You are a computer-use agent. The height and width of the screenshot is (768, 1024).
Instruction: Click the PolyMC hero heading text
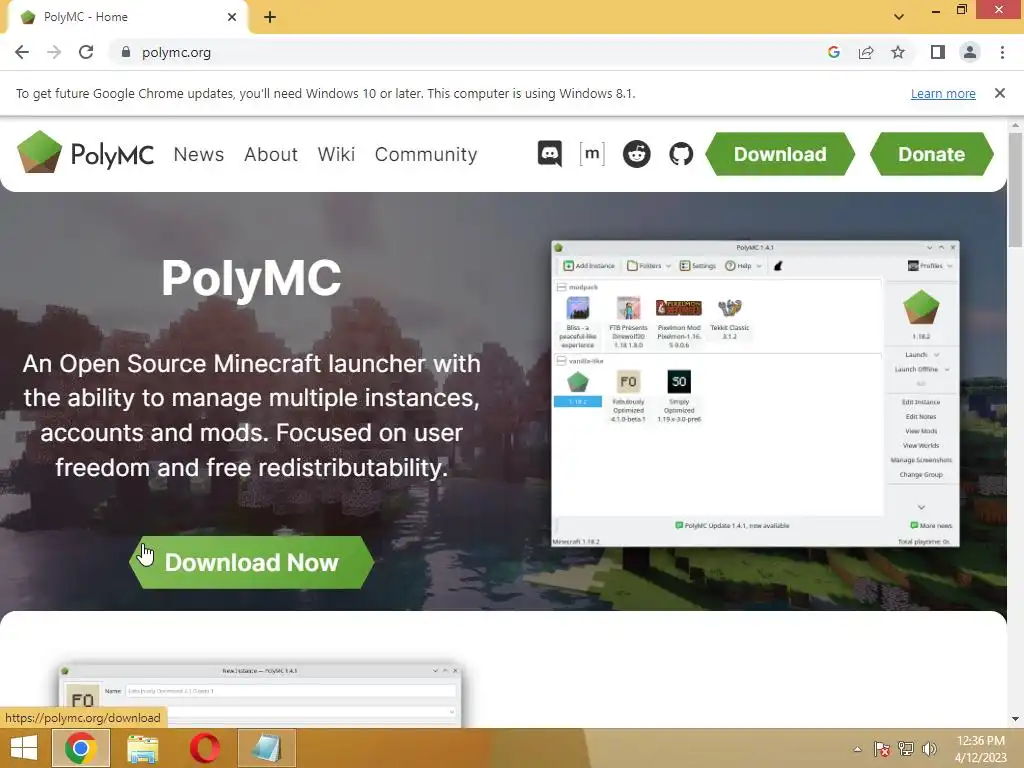click(x=251, y=278)
